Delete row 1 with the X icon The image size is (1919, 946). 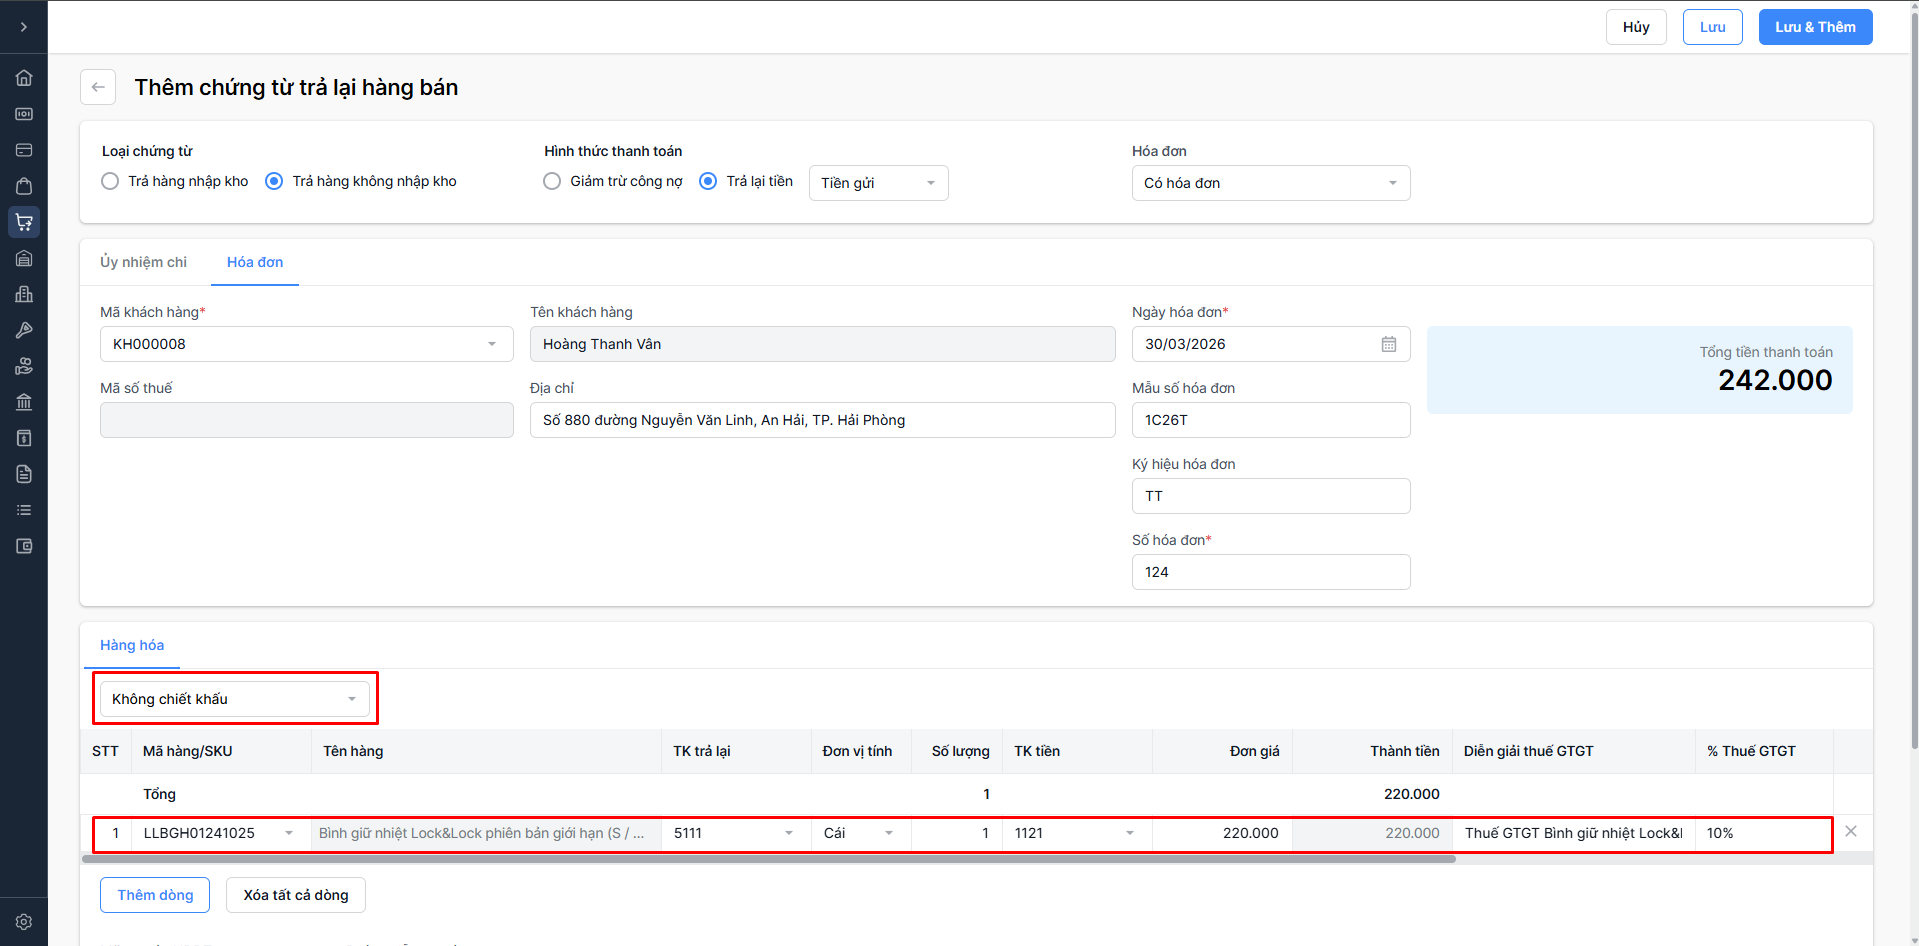pyautogui.click(x=1851, y=832)
